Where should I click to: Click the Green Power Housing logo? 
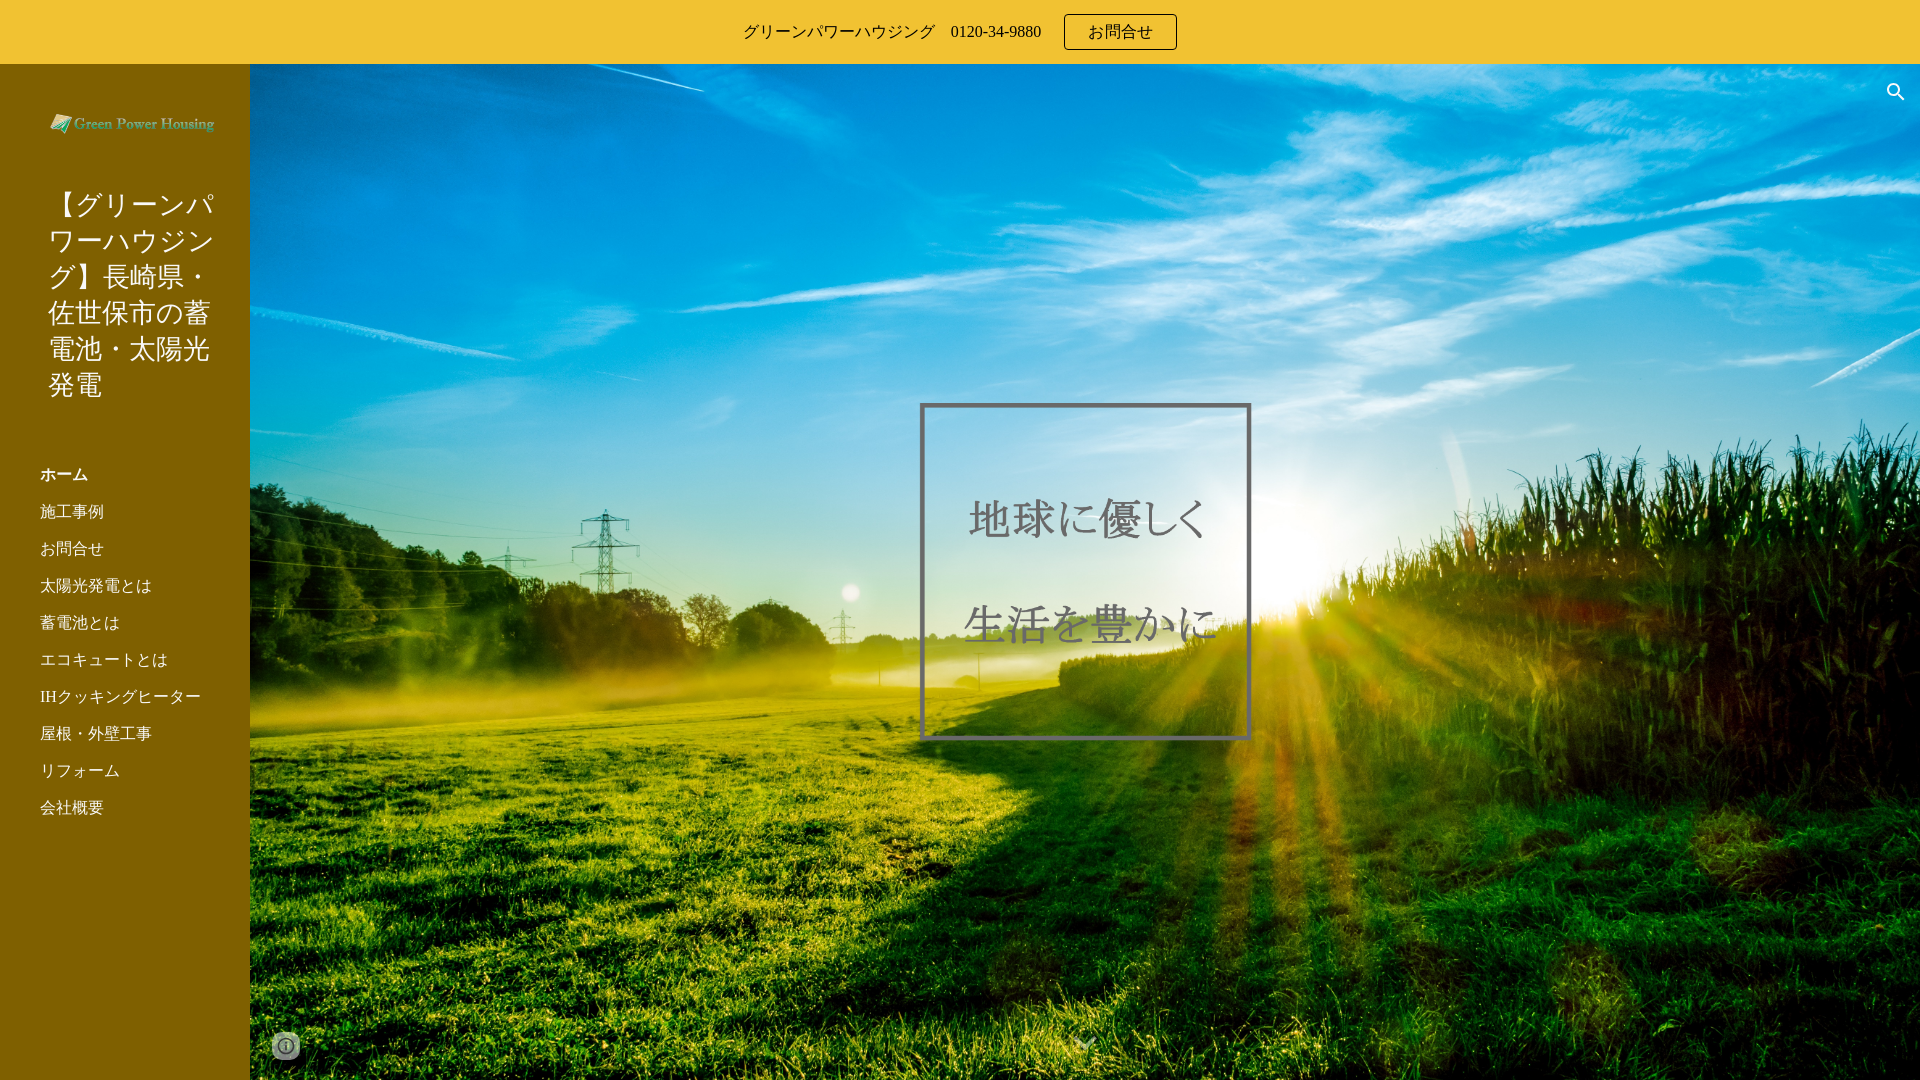(x=132, y=124)
